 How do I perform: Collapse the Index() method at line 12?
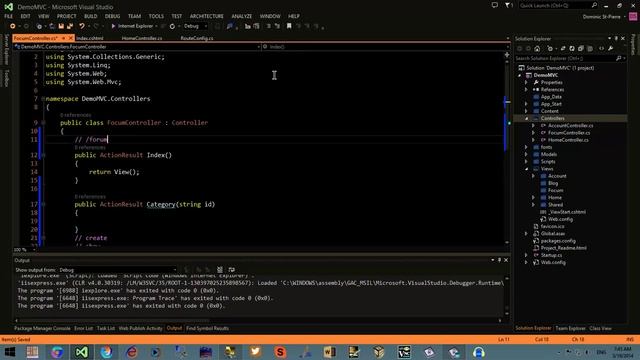pyautogui.click(x=43, y=156)
